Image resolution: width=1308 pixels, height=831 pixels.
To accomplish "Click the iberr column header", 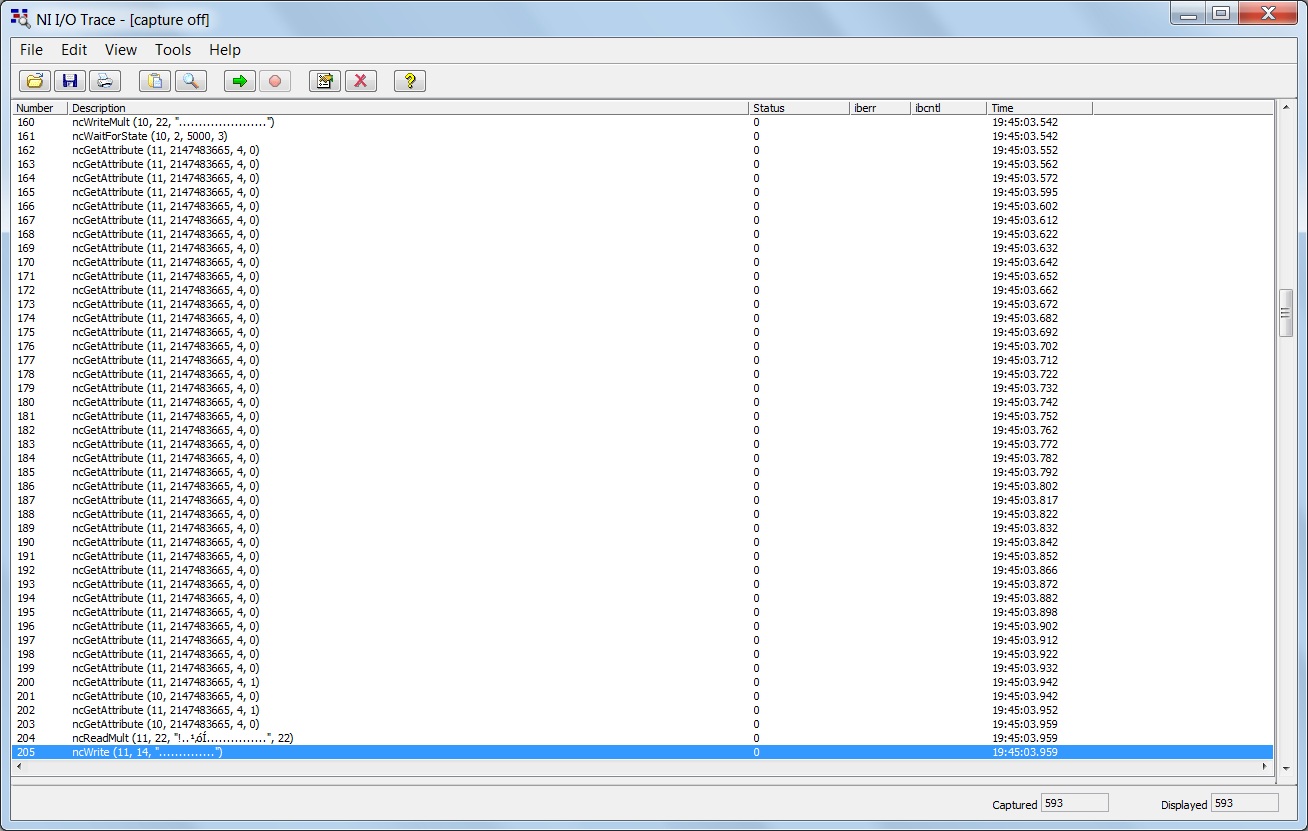I will pos(880,108).
